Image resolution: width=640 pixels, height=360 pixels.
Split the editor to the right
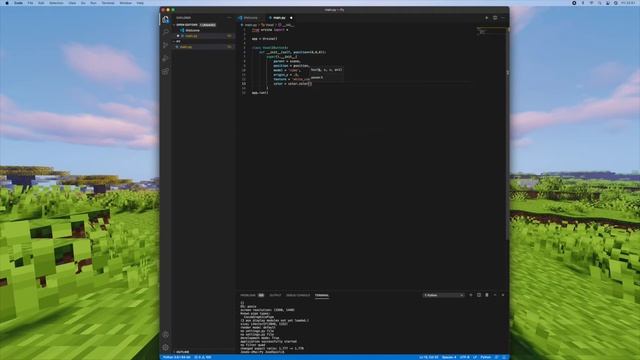point(495,18)
